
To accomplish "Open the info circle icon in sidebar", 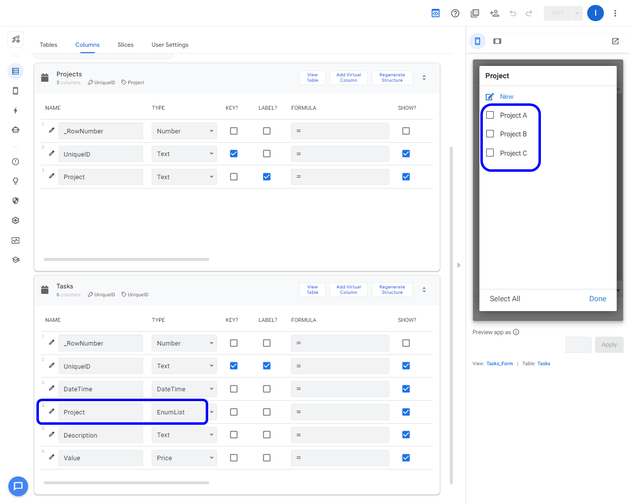I will point(16,162).
